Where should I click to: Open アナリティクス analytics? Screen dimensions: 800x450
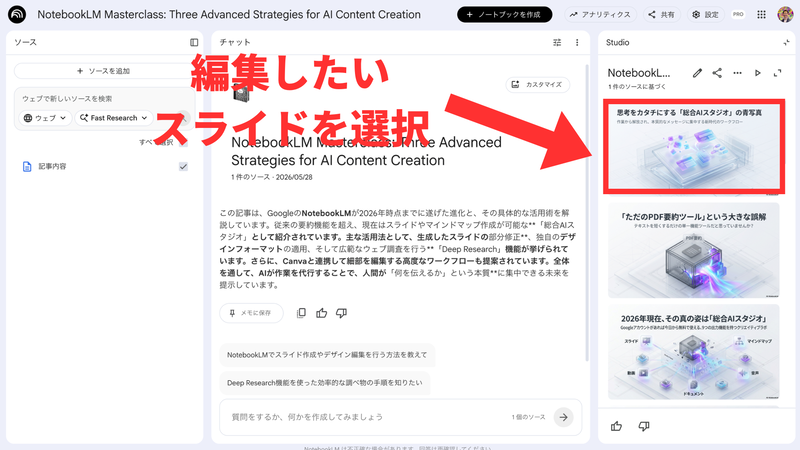tap(600, 14)
